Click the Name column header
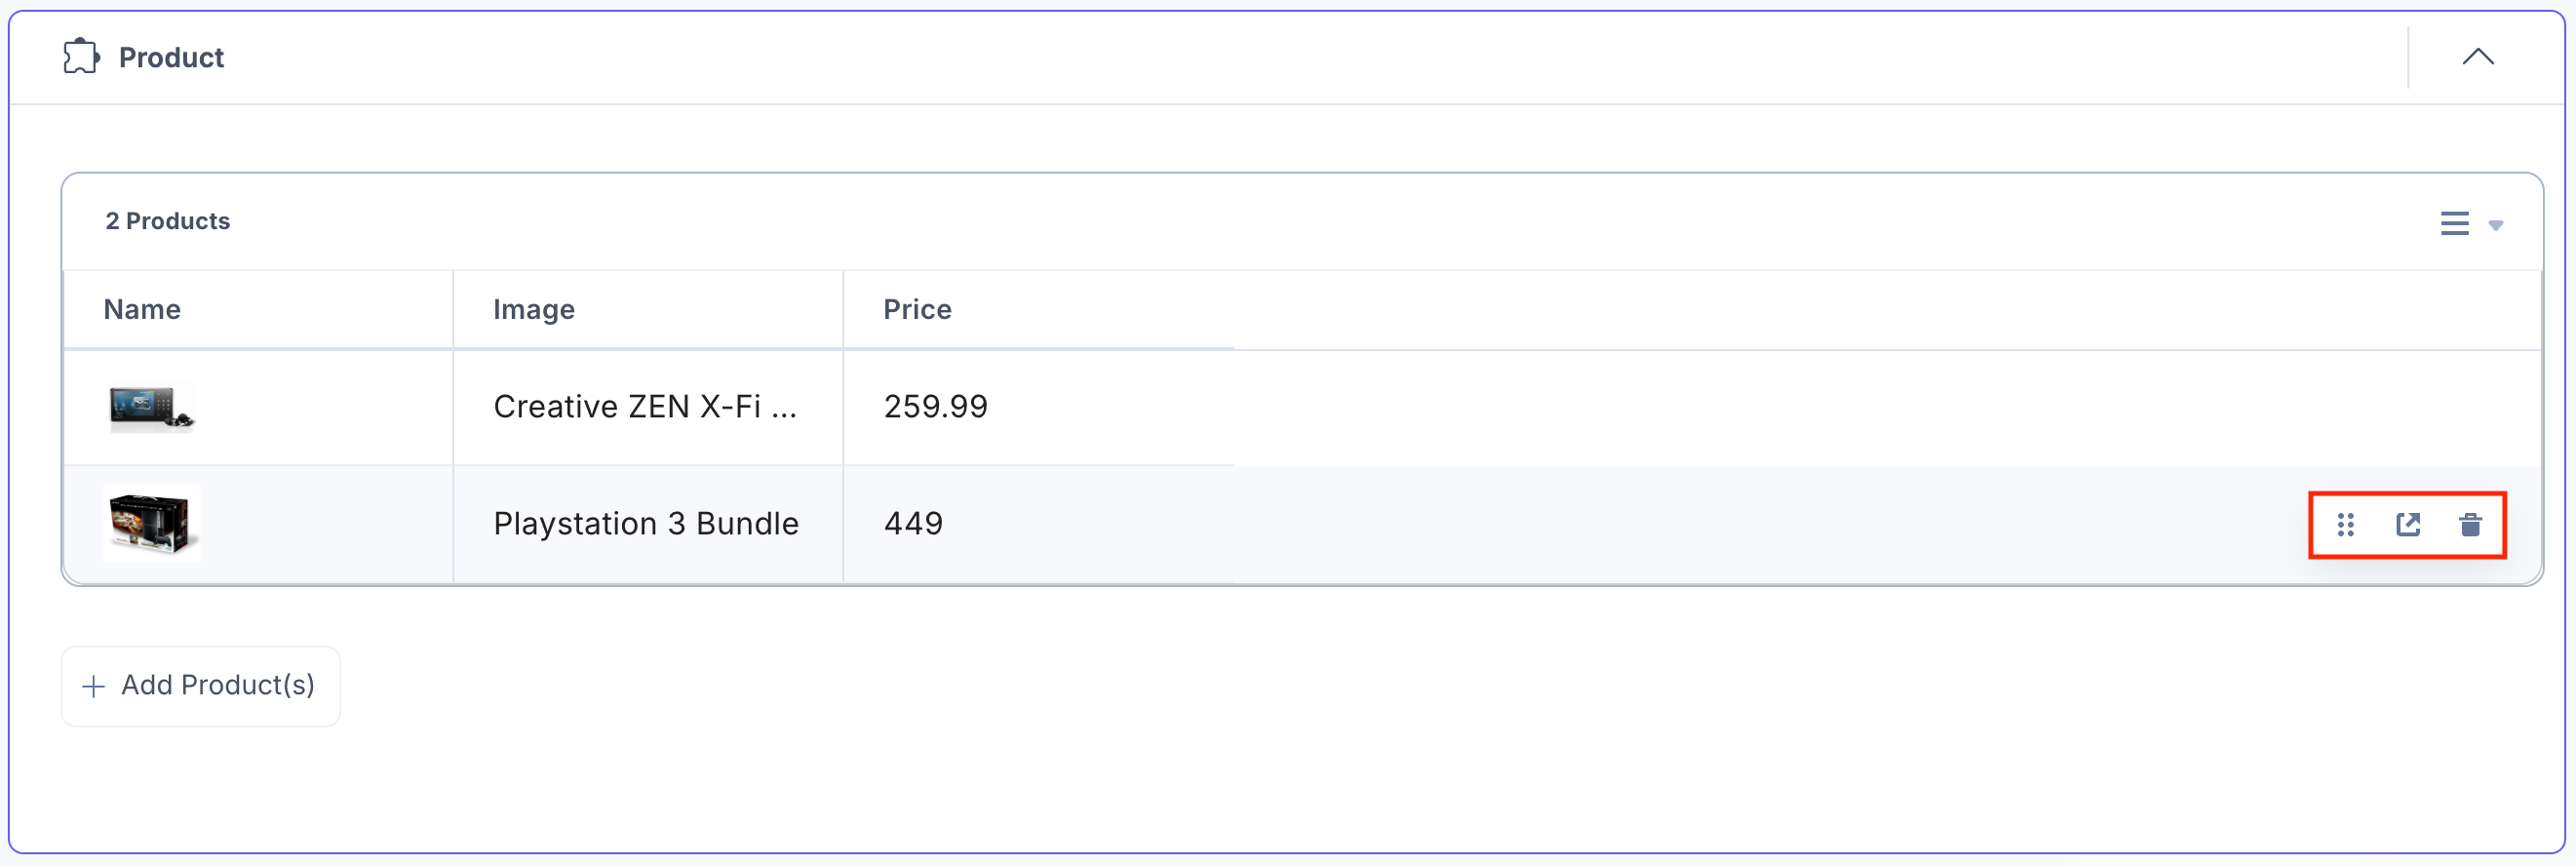 click(x=142, y=309)
